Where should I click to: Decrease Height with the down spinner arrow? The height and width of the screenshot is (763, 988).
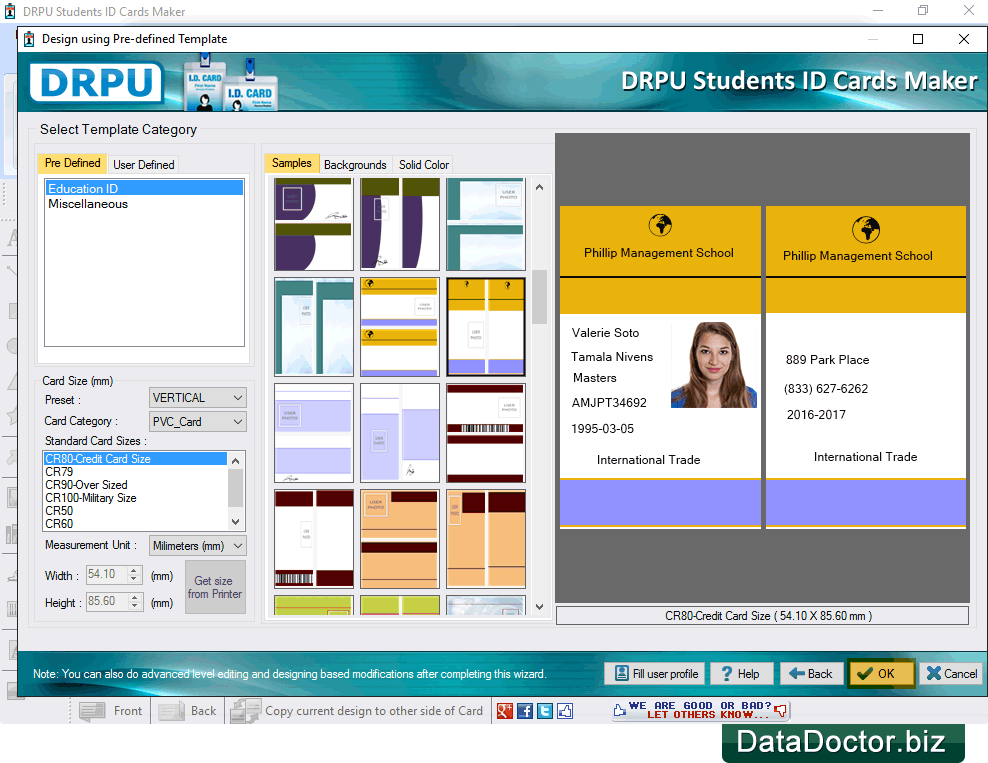[134, 606]
